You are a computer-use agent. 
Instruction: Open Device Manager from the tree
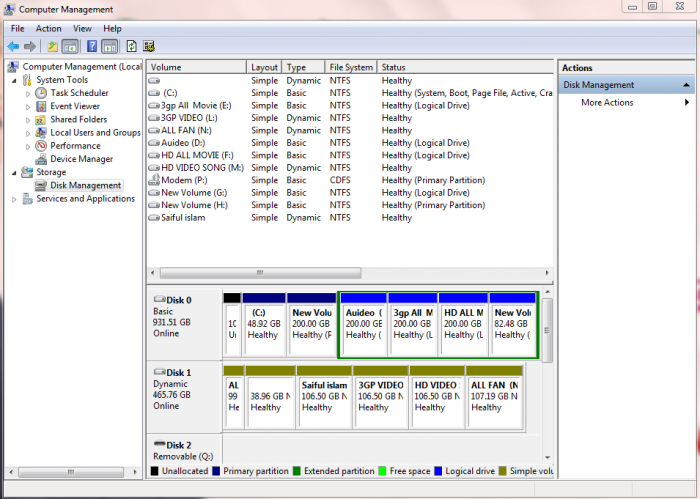(81, 159)
